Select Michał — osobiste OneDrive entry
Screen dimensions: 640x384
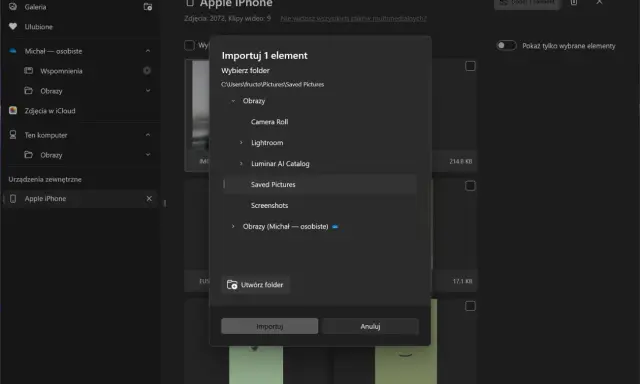point(53,51)
